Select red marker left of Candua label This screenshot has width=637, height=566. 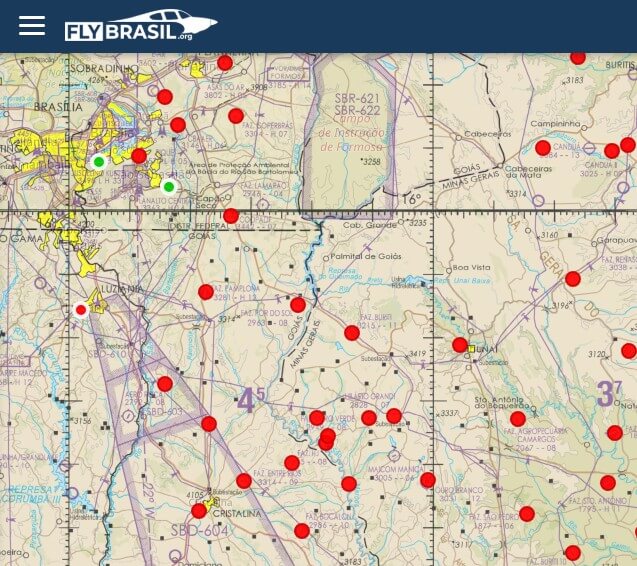[543, 148]
